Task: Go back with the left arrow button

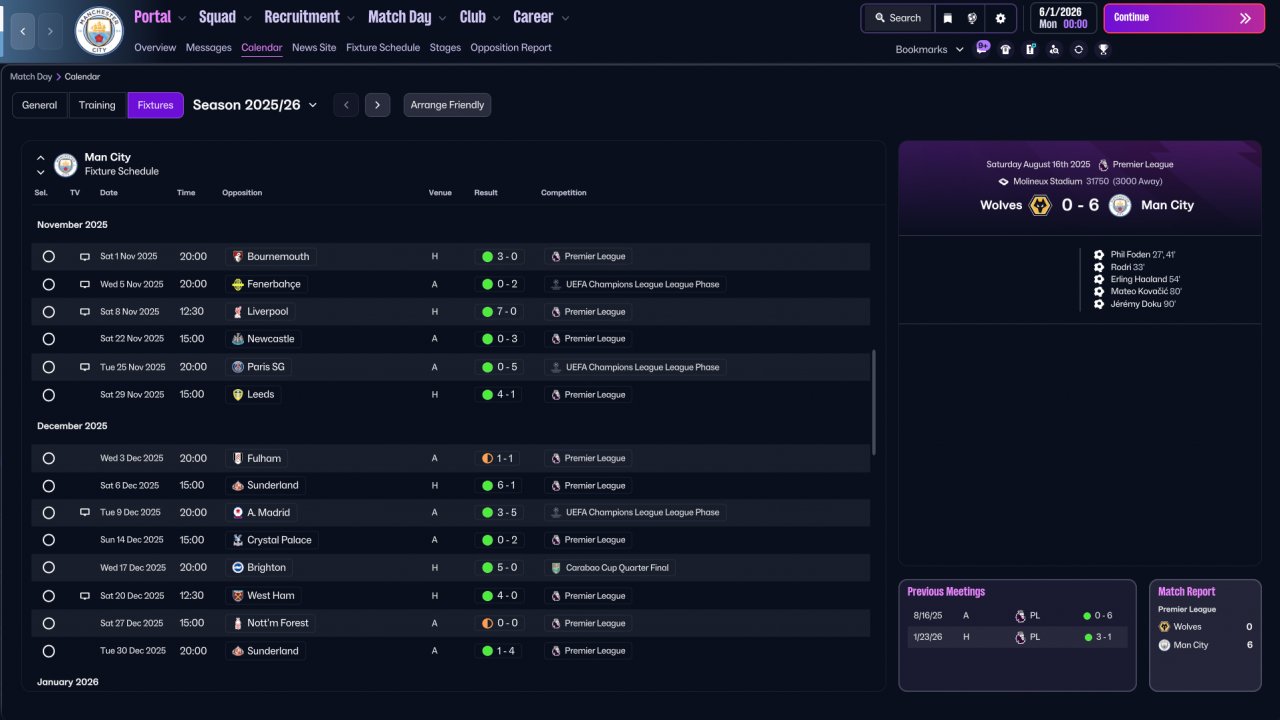Action: [22, 31]
